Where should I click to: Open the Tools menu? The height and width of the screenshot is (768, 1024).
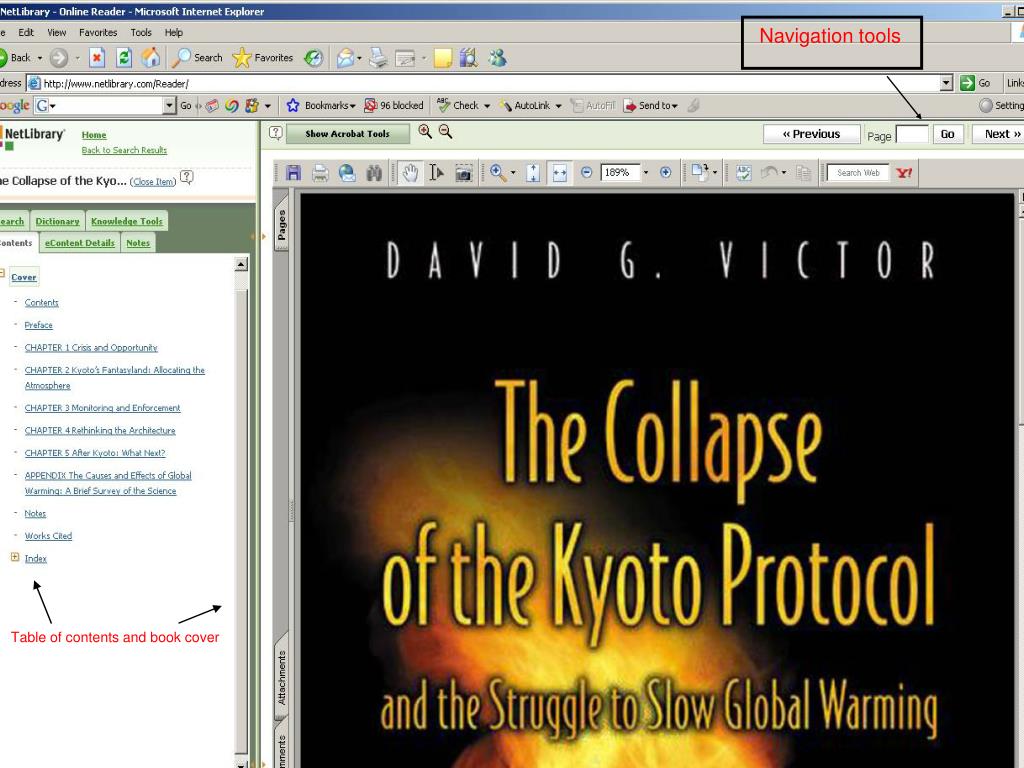point(140,32)
